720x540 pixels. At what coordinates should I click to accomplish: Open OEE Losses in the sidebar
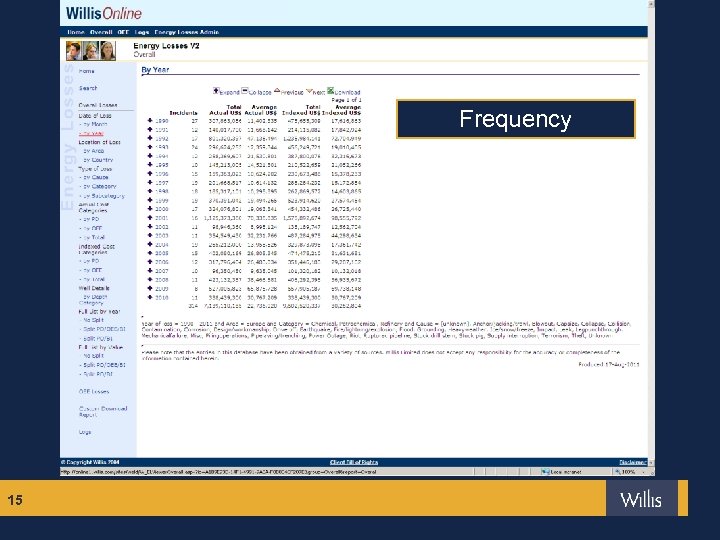94,392
